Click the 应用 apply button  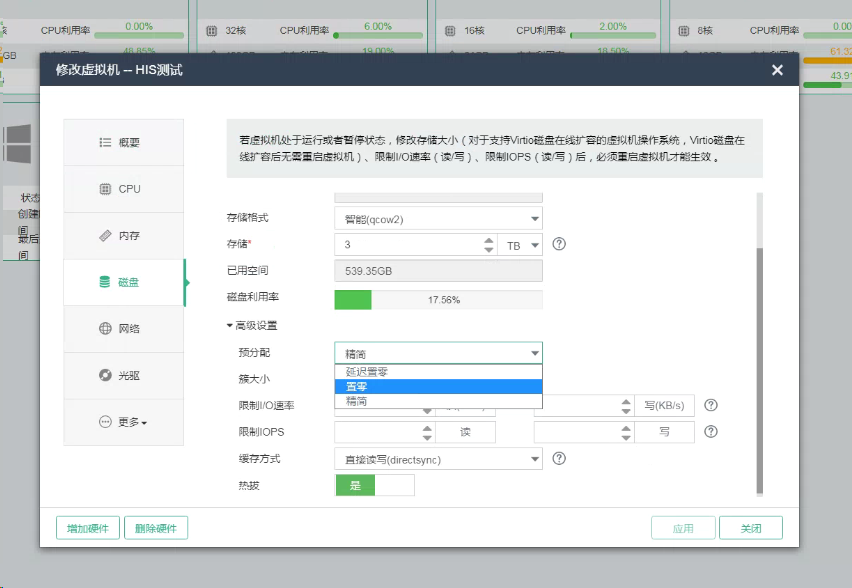click(683, 528)
